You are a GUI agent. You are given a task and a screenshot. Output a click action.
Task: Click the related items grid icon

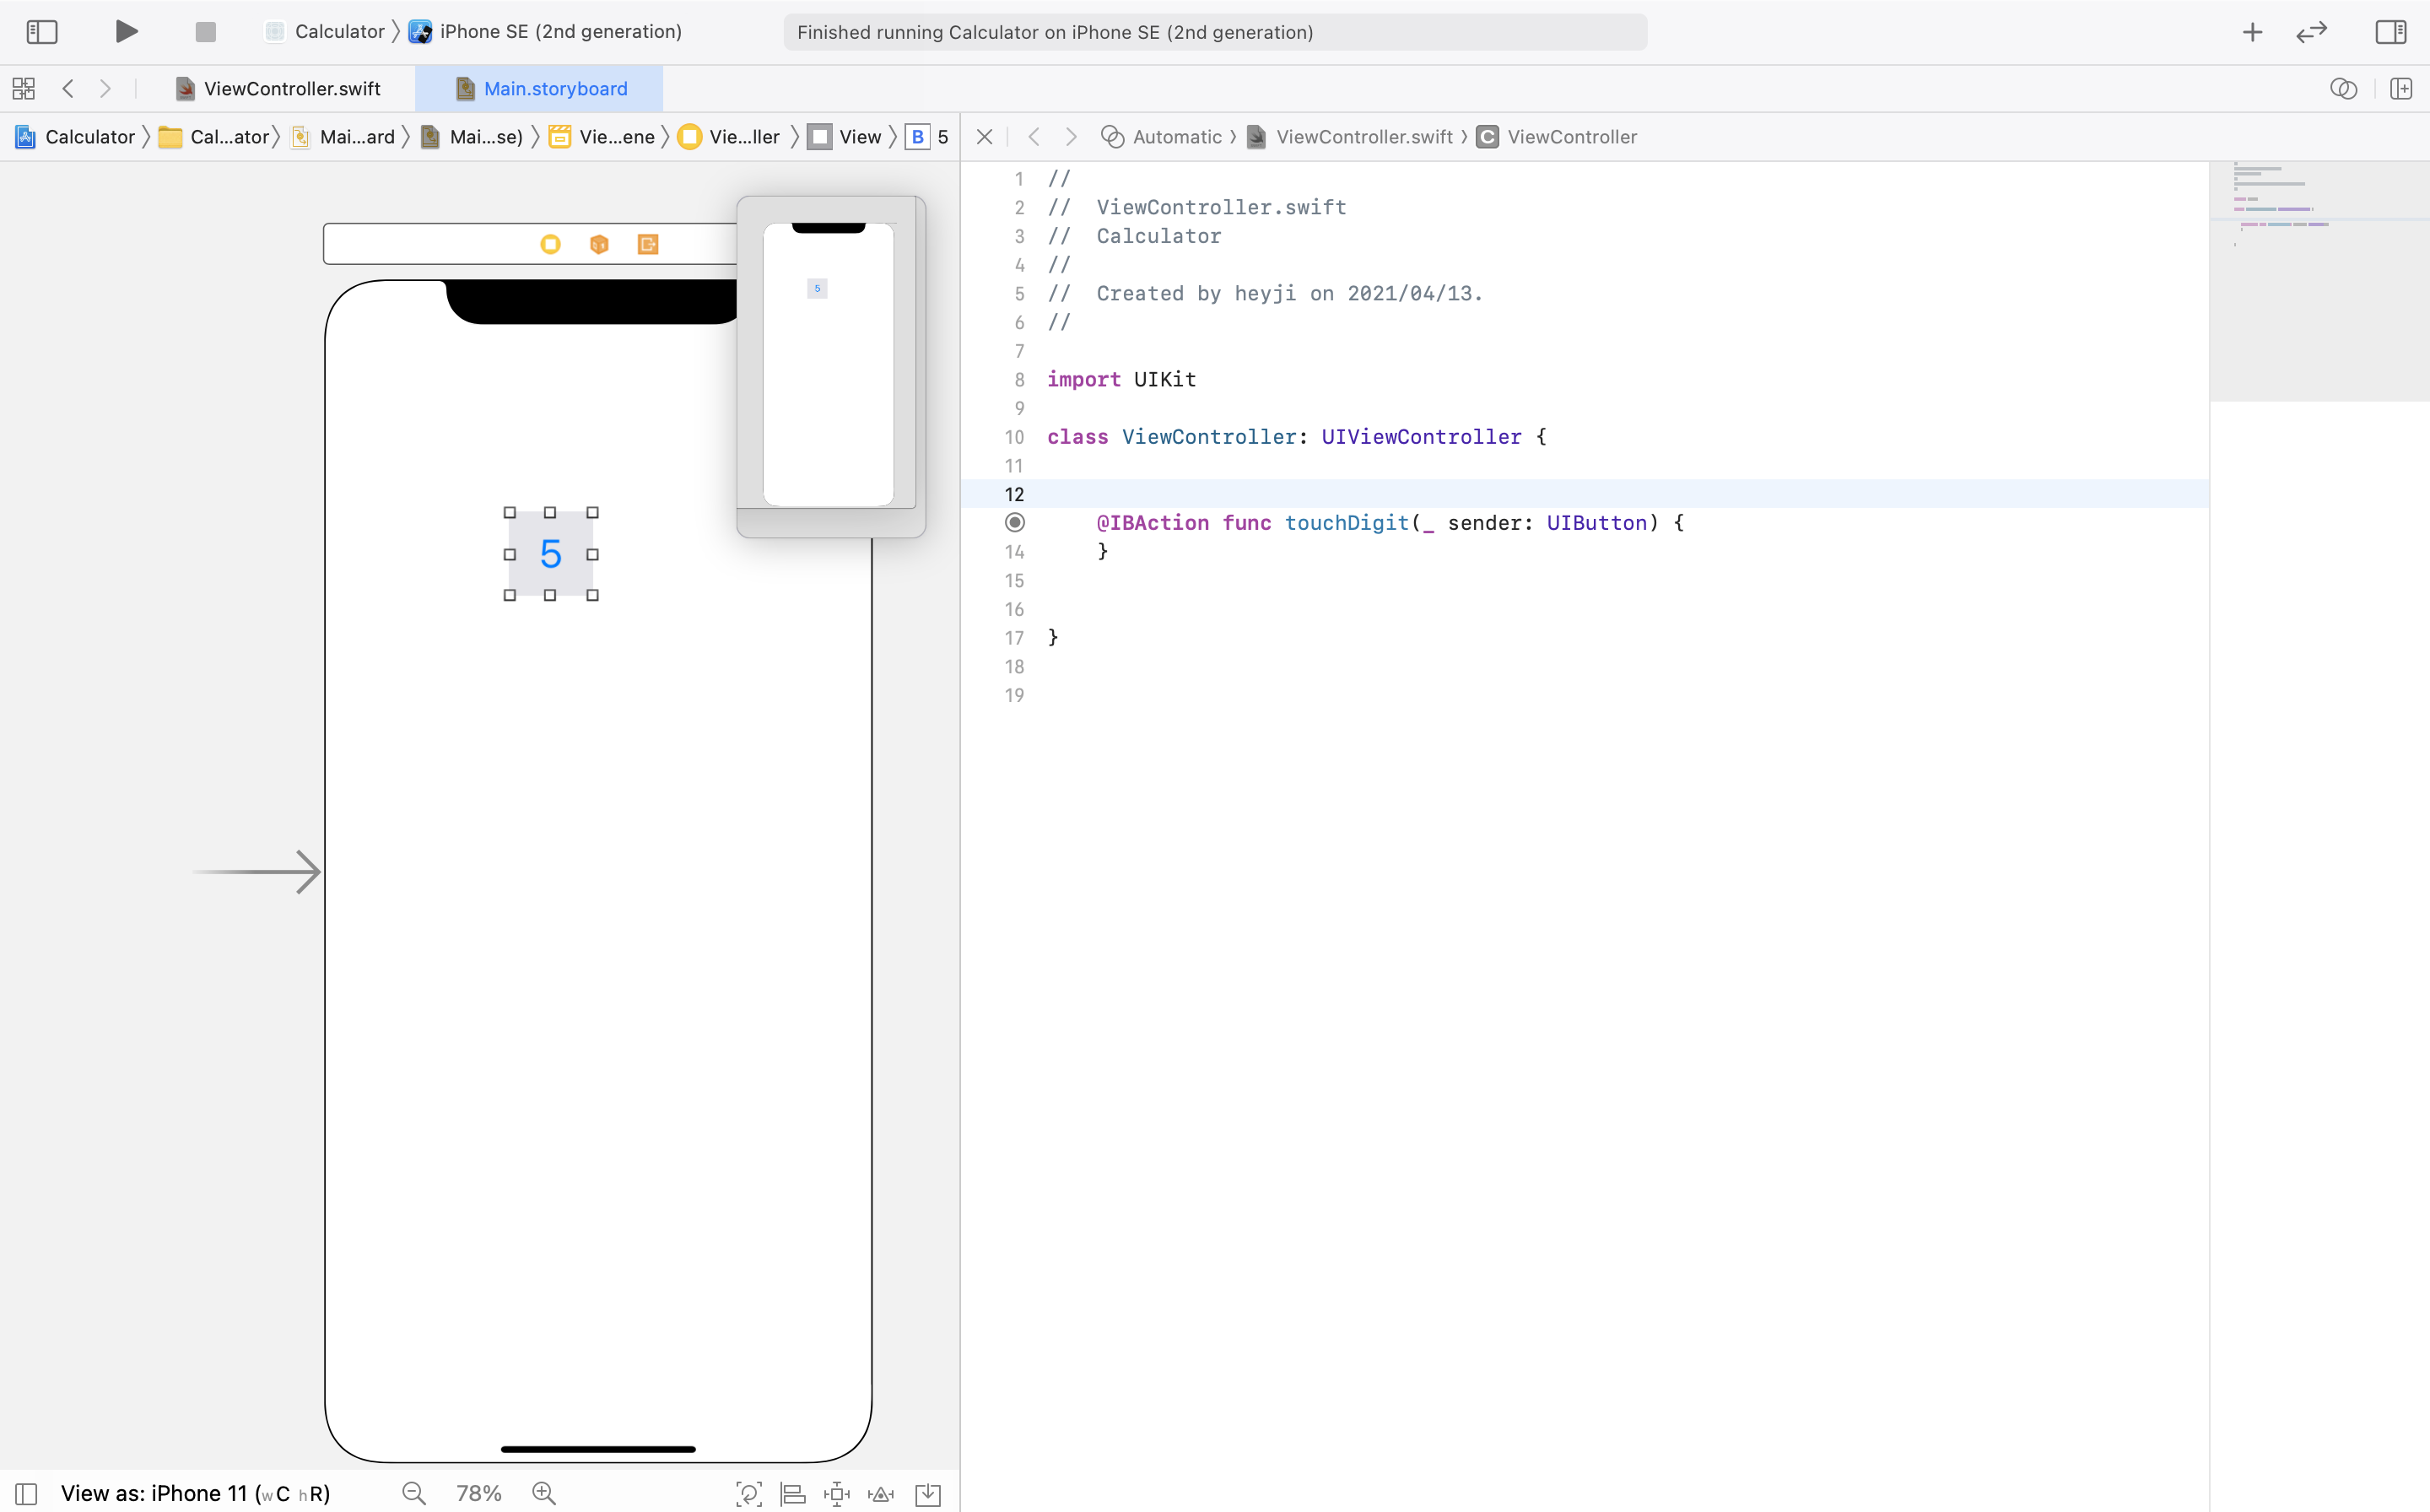(x=24, y=88)
